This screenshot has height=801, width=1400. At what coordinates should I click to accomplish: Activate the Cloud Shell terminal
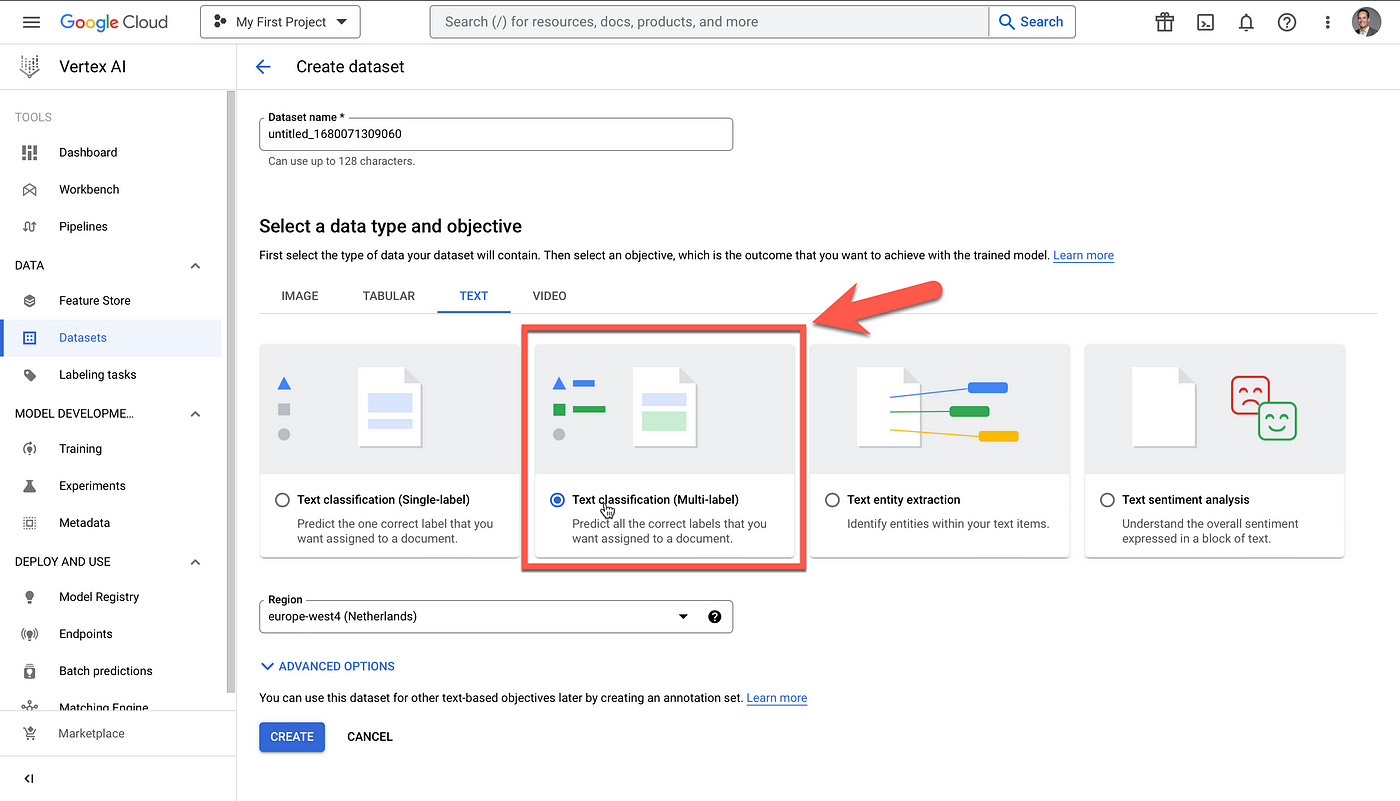[1205, 21]
